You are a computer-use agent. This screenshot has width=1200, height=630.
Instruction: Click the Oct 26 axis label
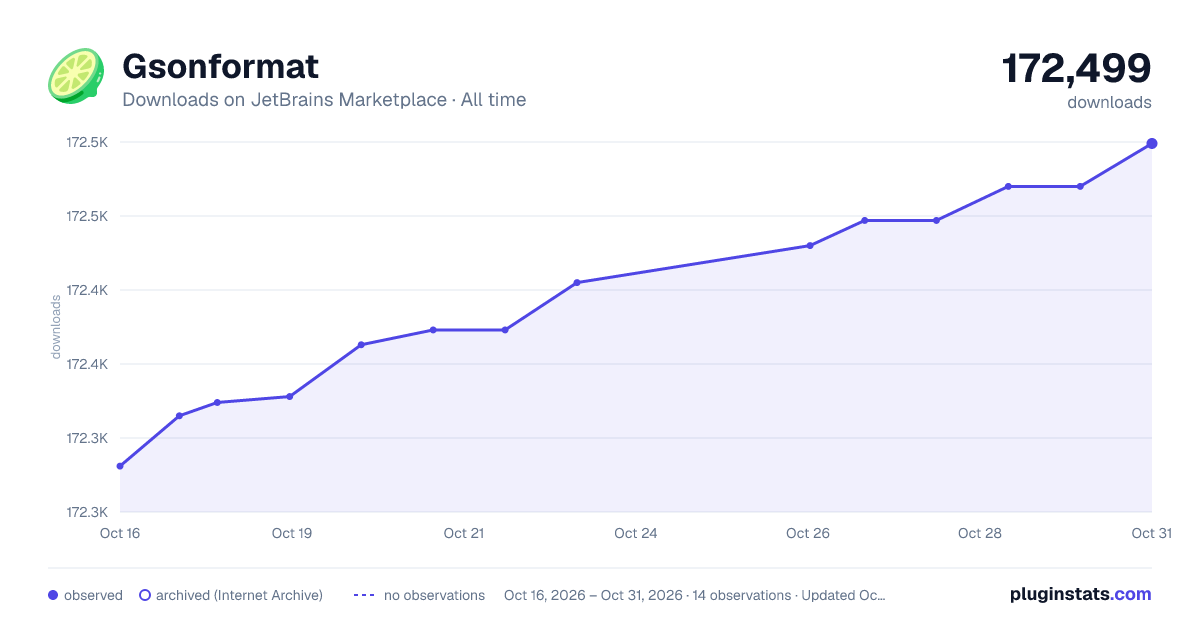pyautogui.click(x=808, y=533)
